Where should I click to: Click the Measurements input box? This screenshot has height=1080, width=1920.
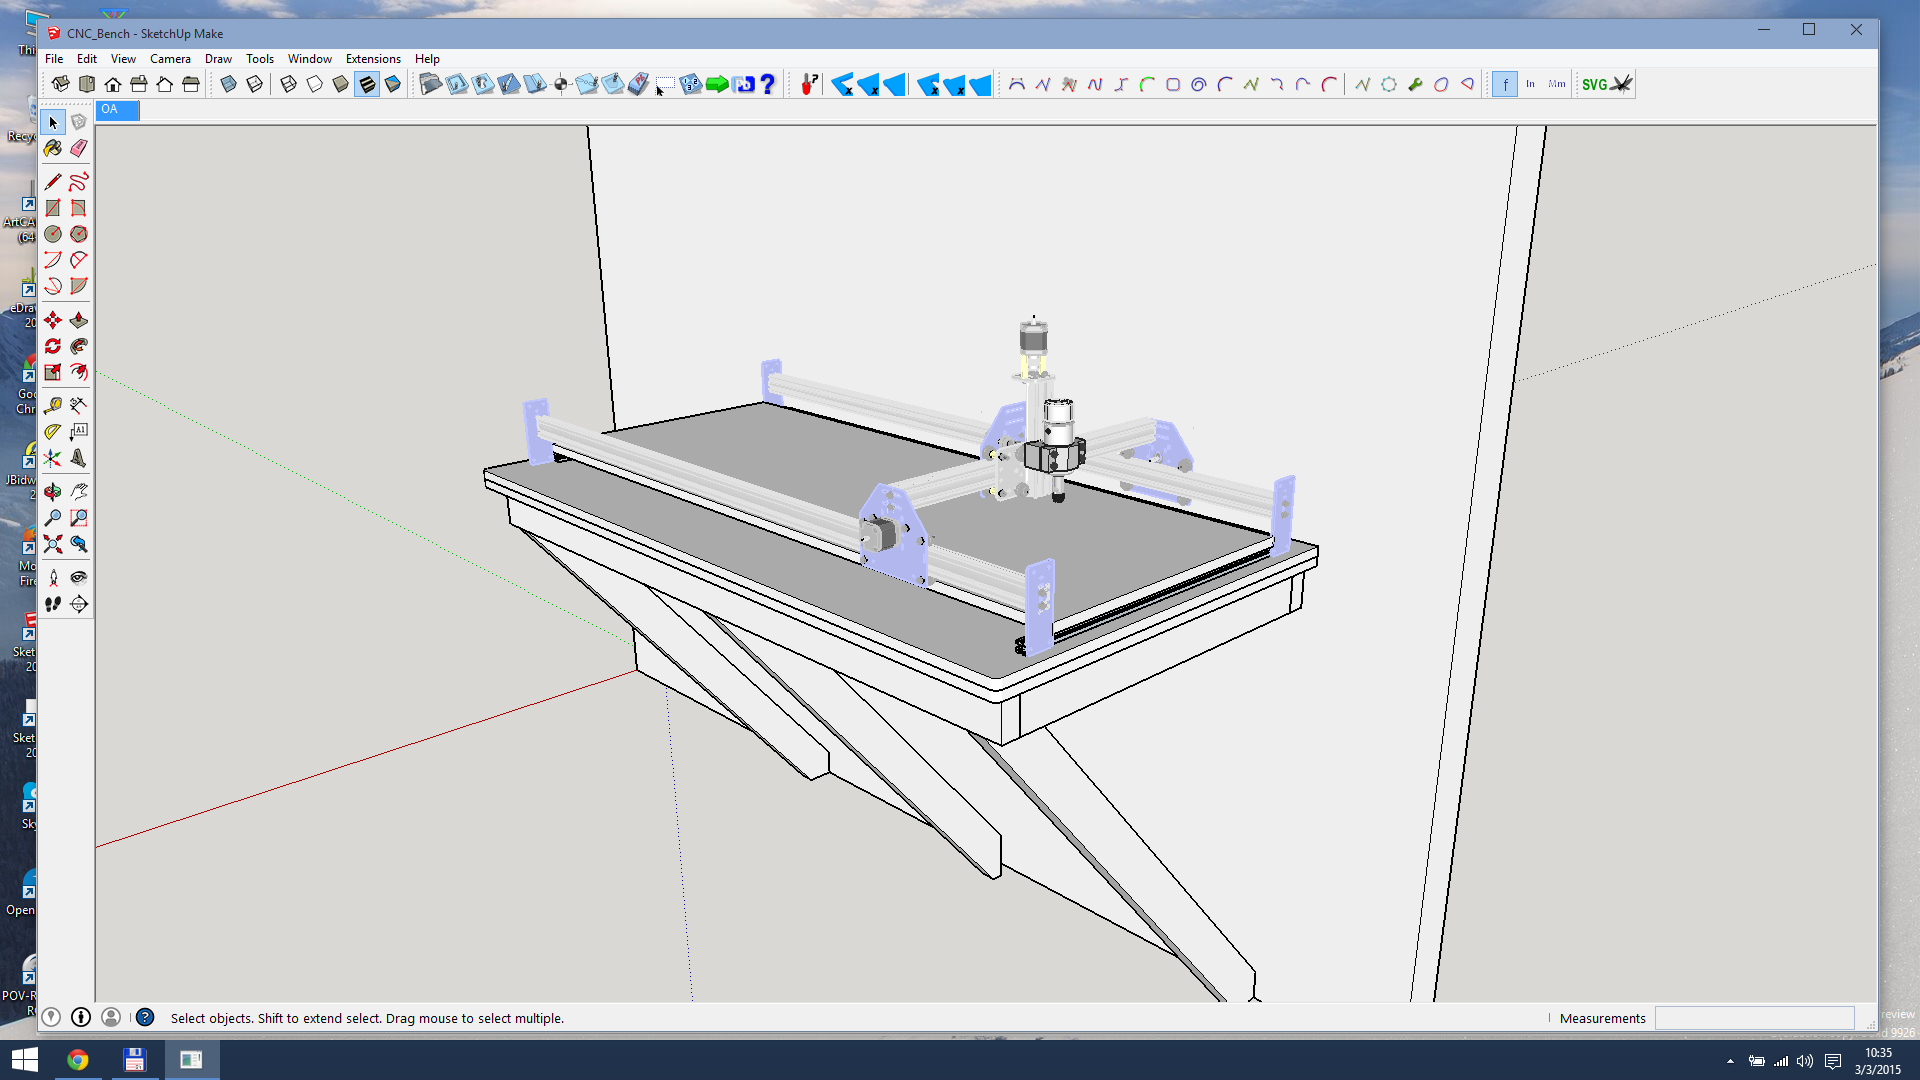coord(1754,1018)
